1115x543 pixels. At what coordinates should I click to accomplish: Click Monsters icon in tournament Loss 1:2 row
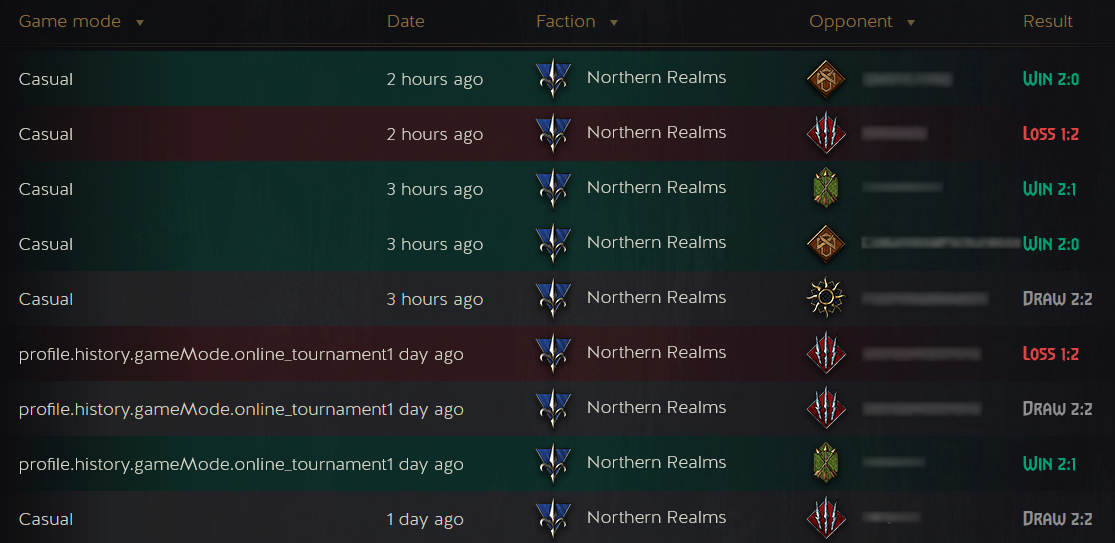826,353
